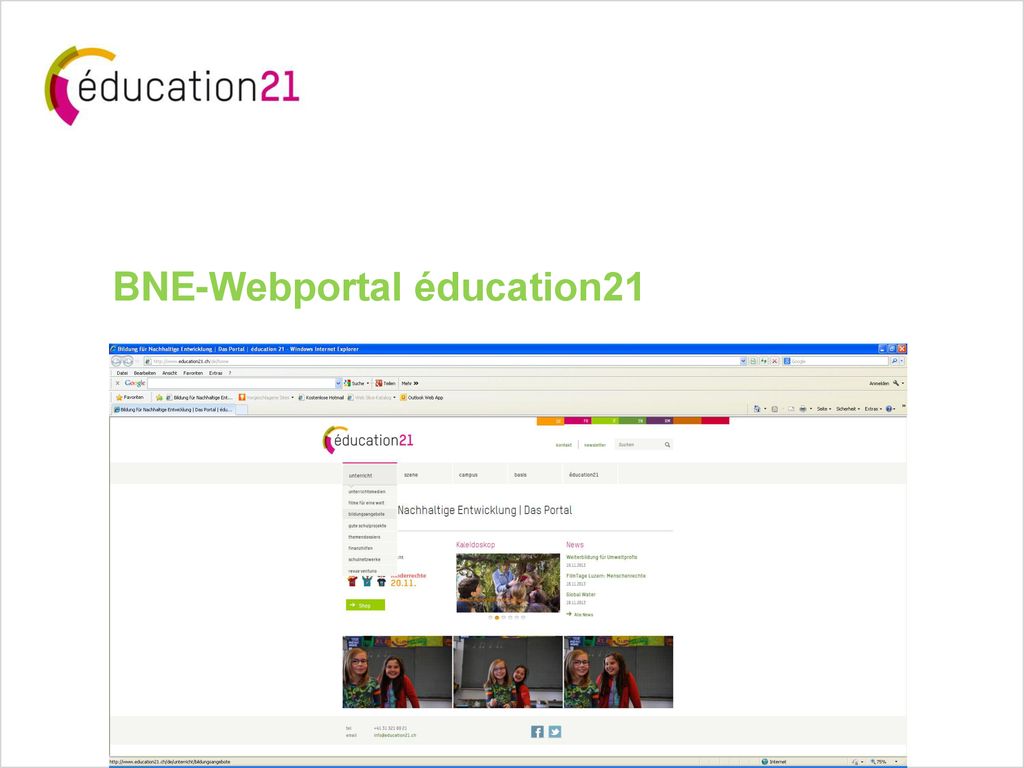Click the Teilen share button
Screen dimensions: 1024x768
[385, 383]
